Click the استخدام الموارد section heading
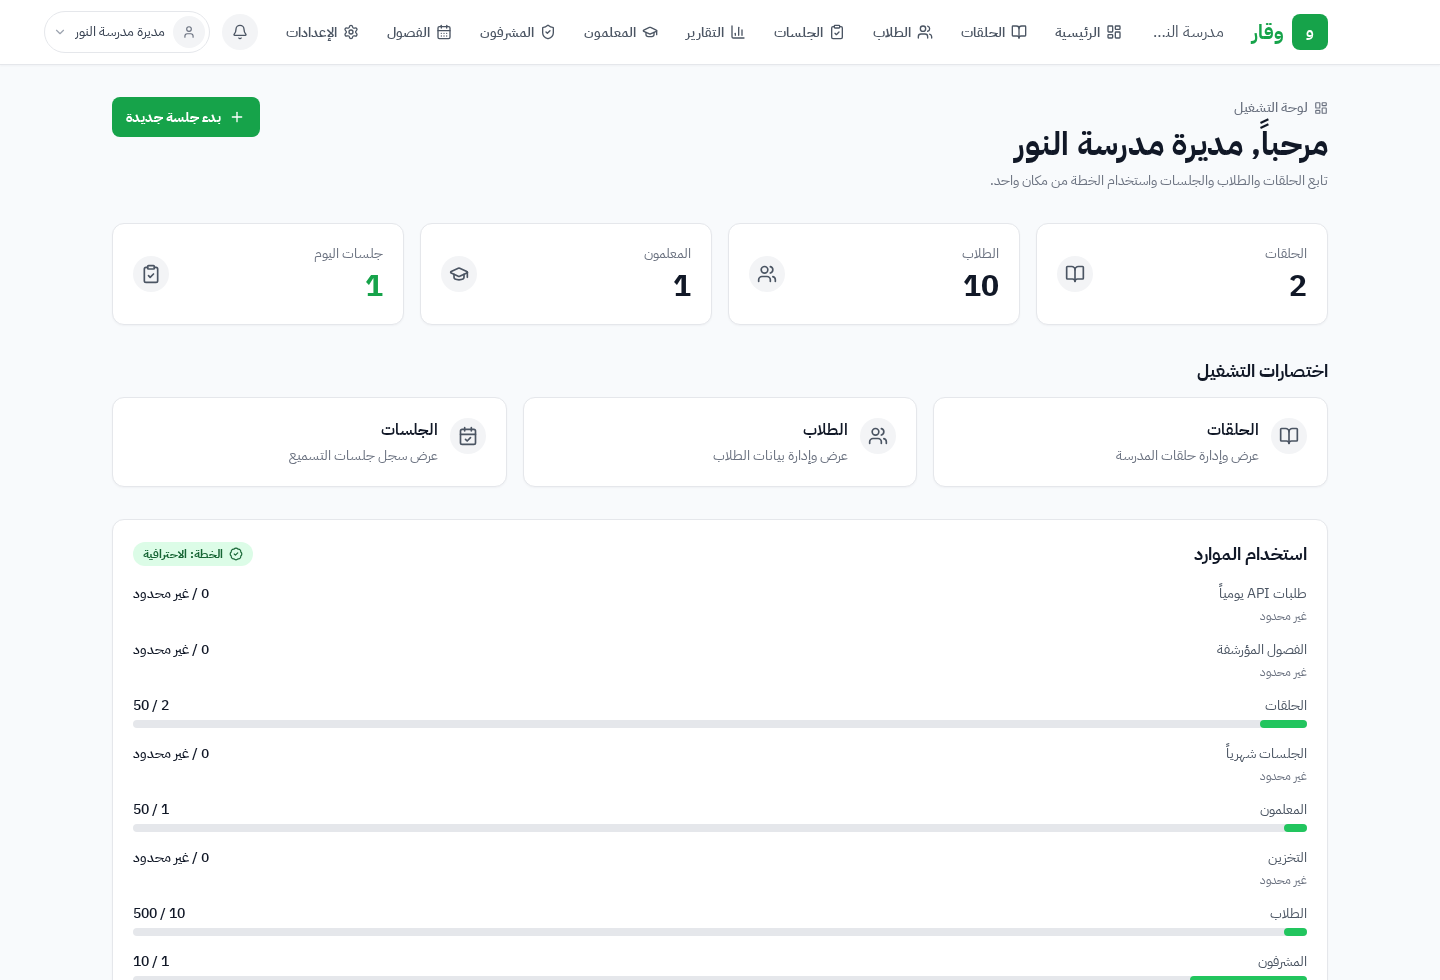This screenshot has height=980, width=1440. point(1250,554)
